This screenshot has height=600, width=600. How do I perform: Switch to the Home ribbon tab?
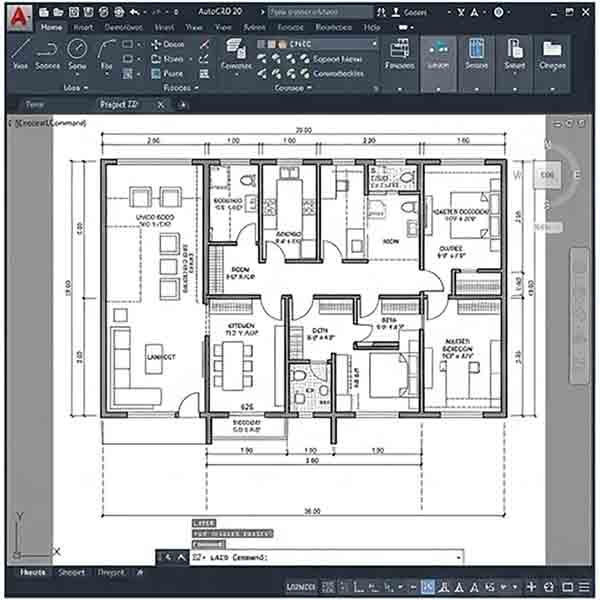51,28
